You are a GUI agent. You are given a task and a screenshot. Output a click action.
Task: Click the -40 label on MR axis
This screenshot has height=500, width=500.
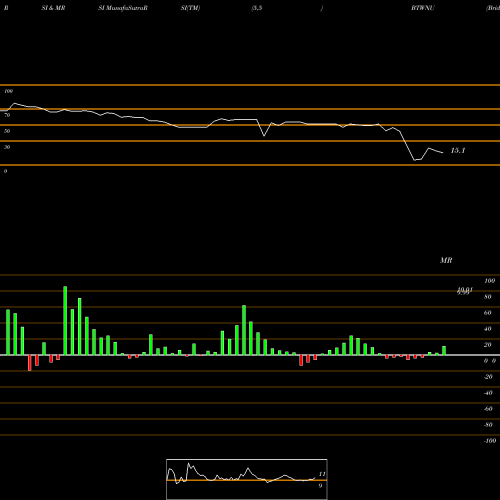pos(488,393)
